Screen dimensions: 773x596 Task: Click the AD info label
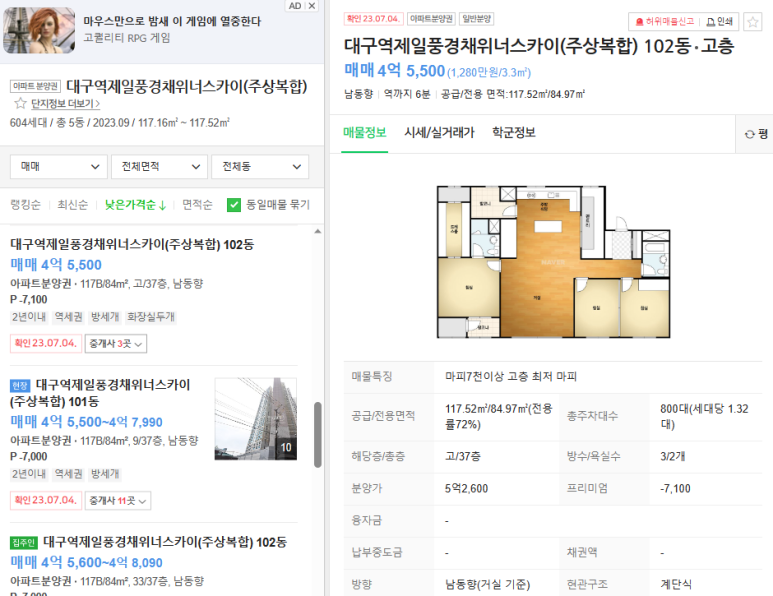coord(295,6)
